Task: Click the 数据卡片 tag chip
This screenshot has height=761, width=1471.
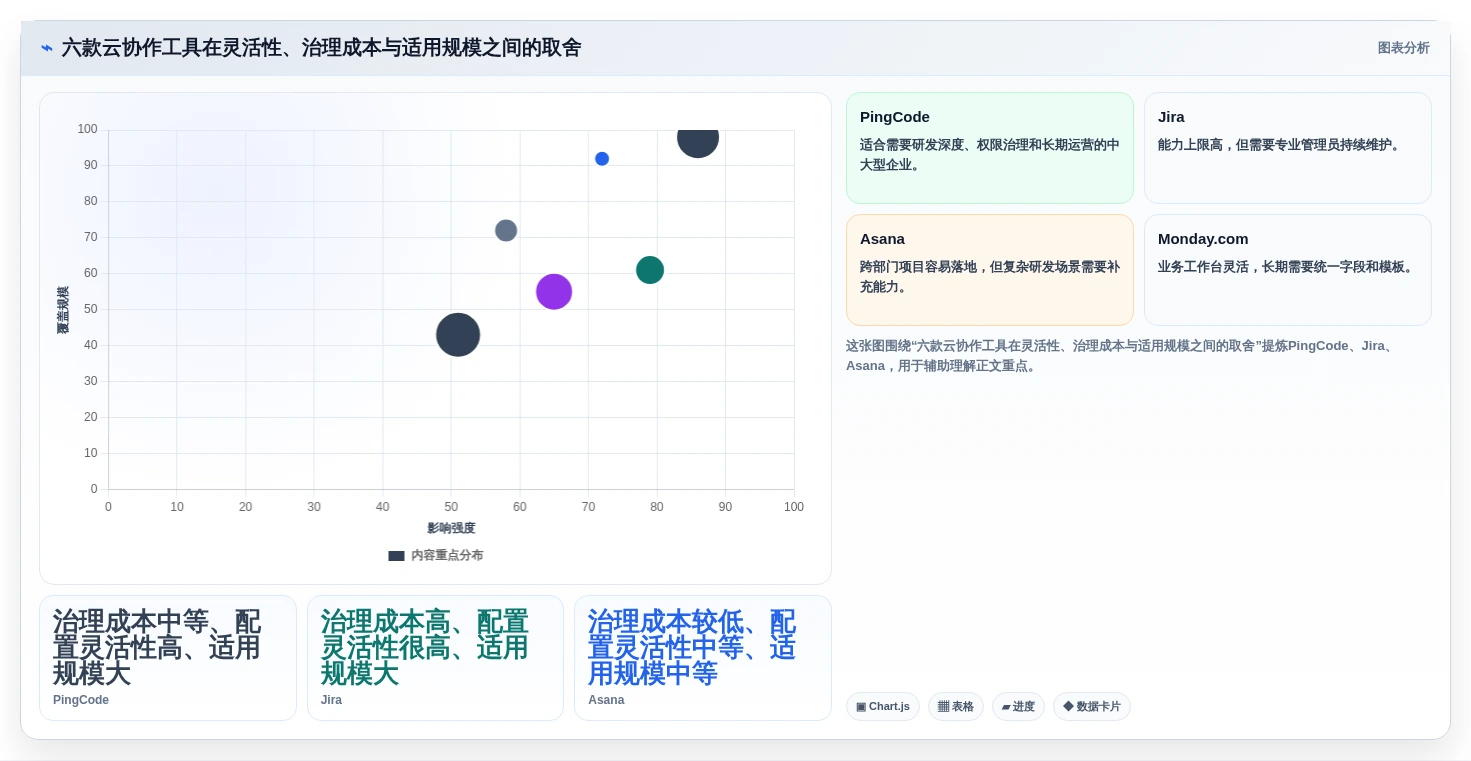Action: click(1092, 707)
